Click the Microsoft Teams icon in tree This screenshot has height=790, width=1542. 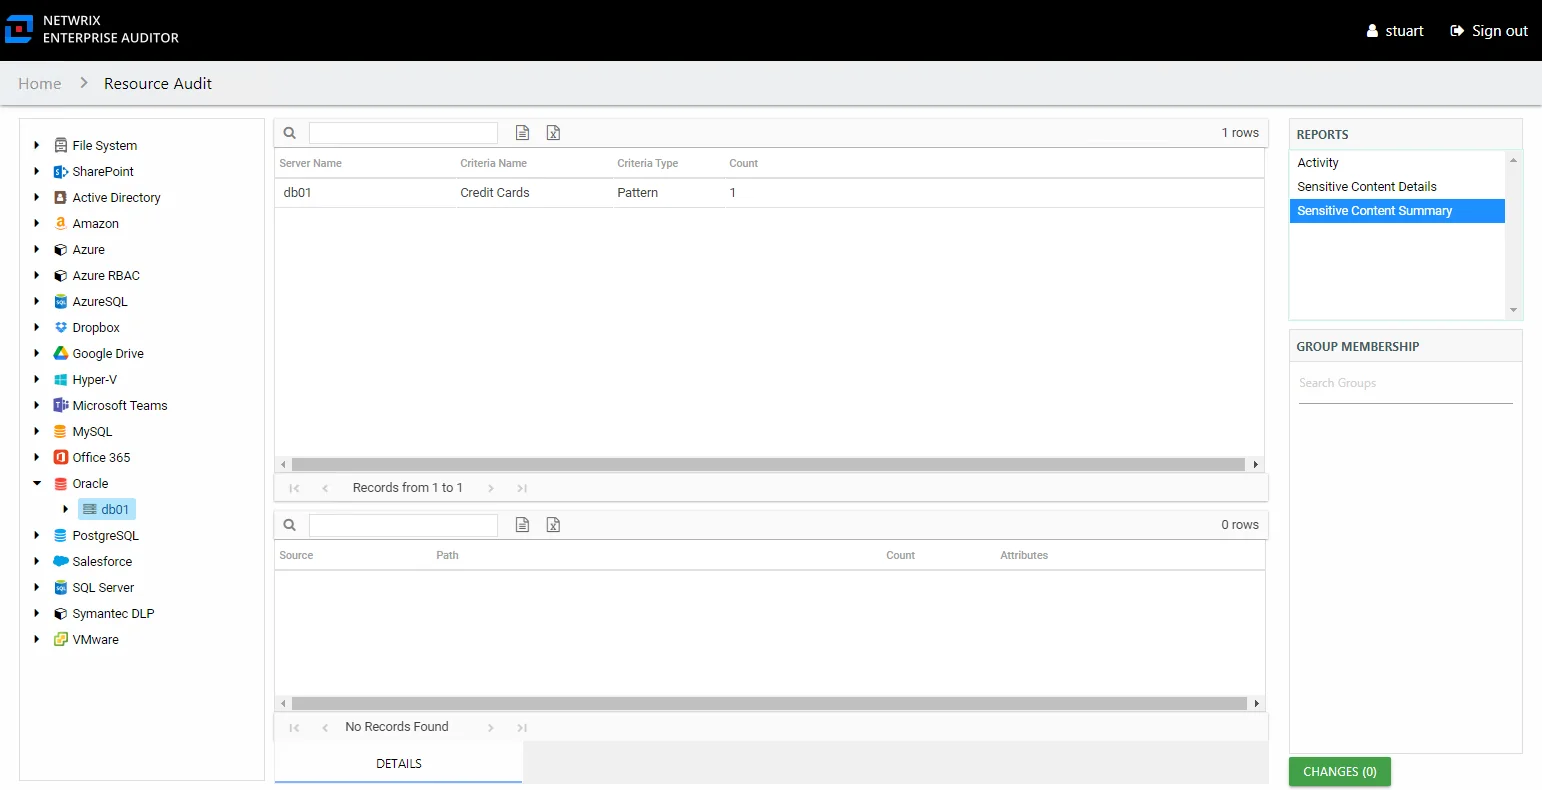point(61,405)
